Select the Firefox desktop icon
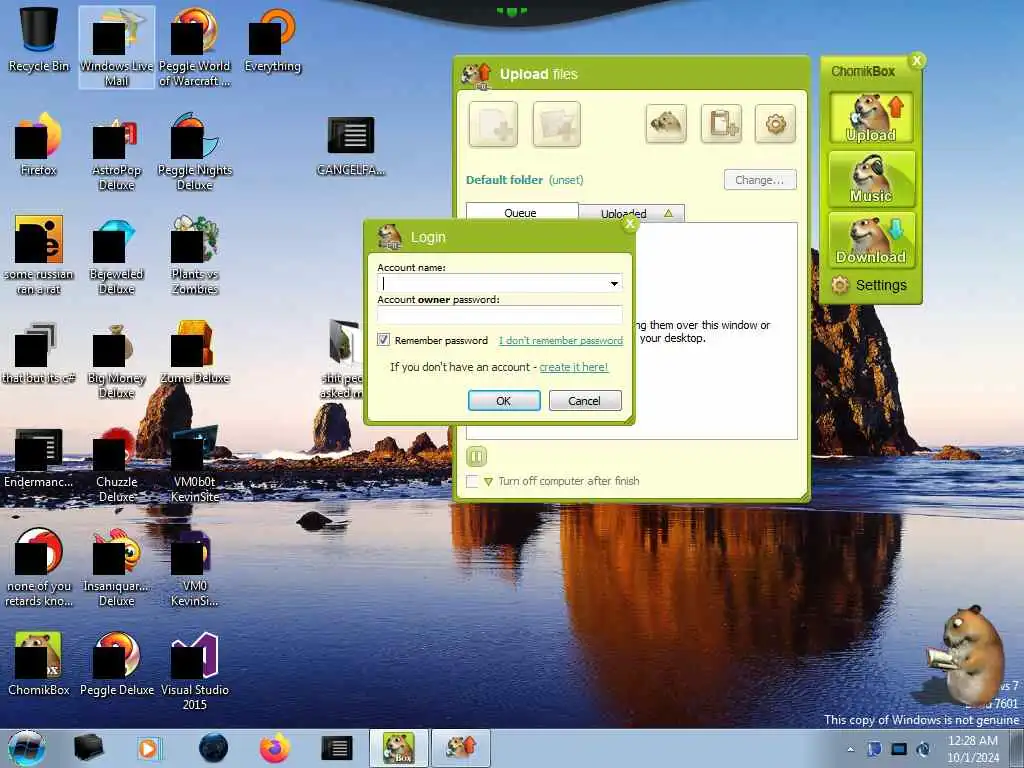 click(x=39, y=144)
